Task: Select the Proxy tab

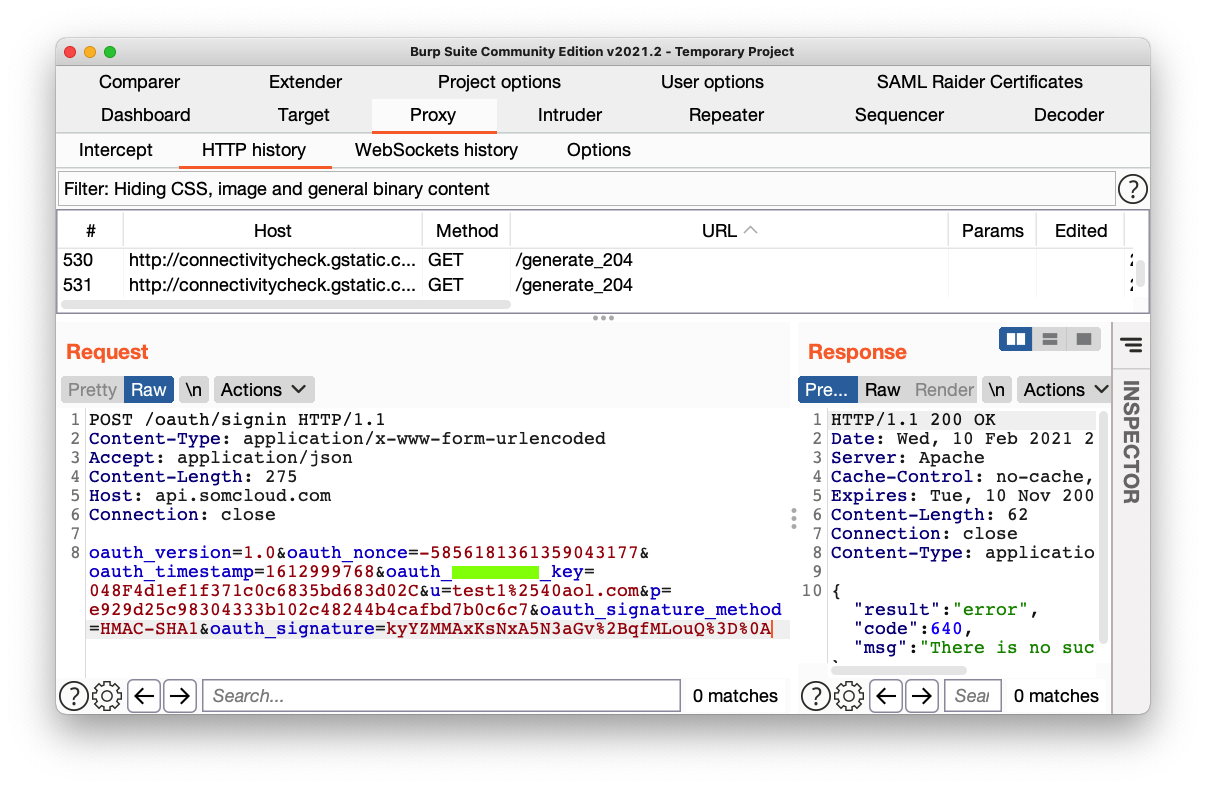Action: point(433,115)
